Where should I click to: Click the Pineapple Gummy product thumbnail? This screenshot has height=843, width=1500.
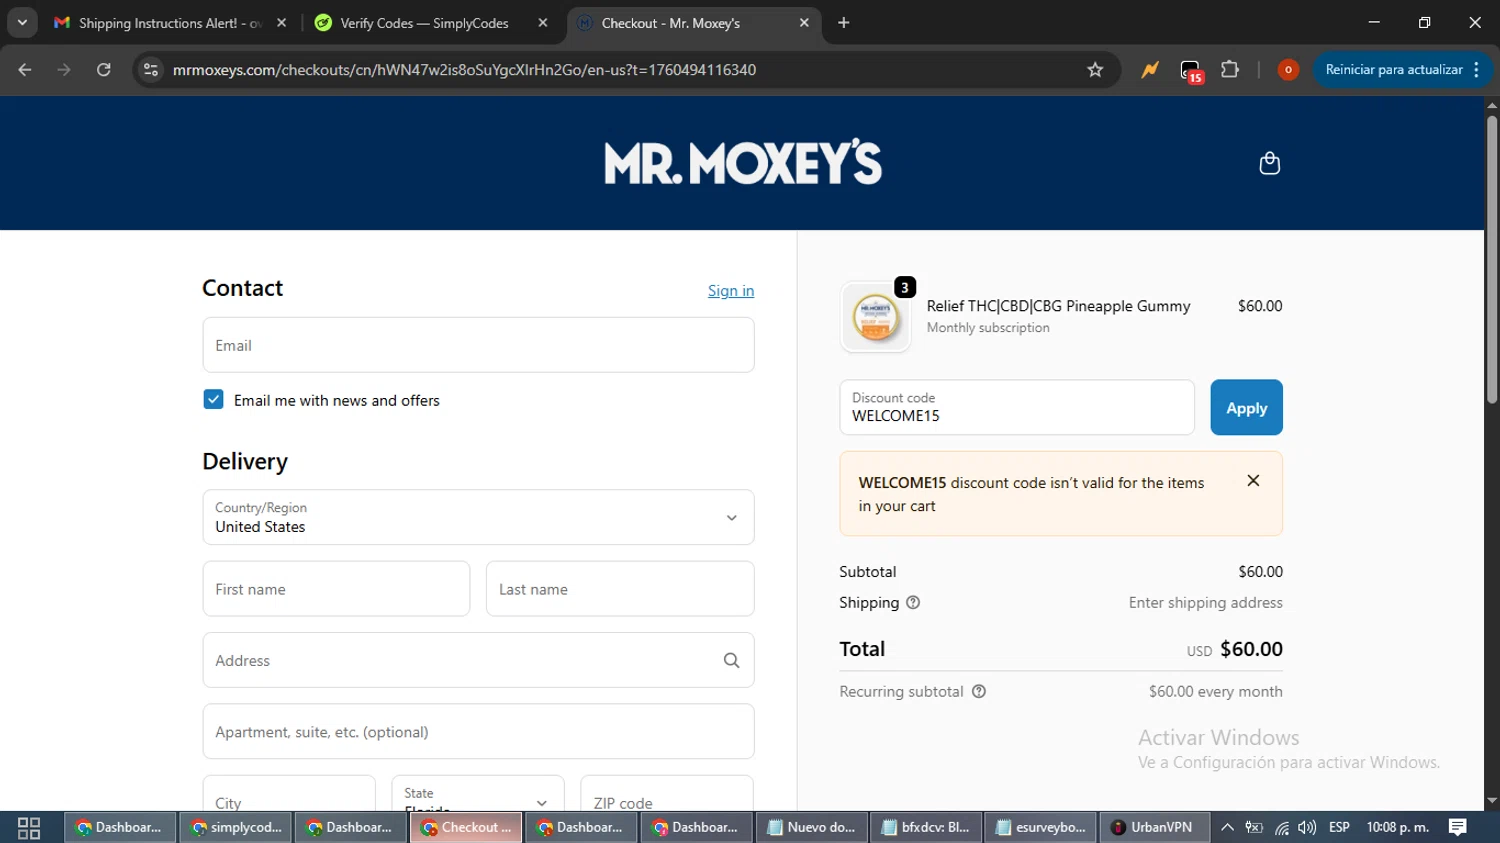coord(876,317)
